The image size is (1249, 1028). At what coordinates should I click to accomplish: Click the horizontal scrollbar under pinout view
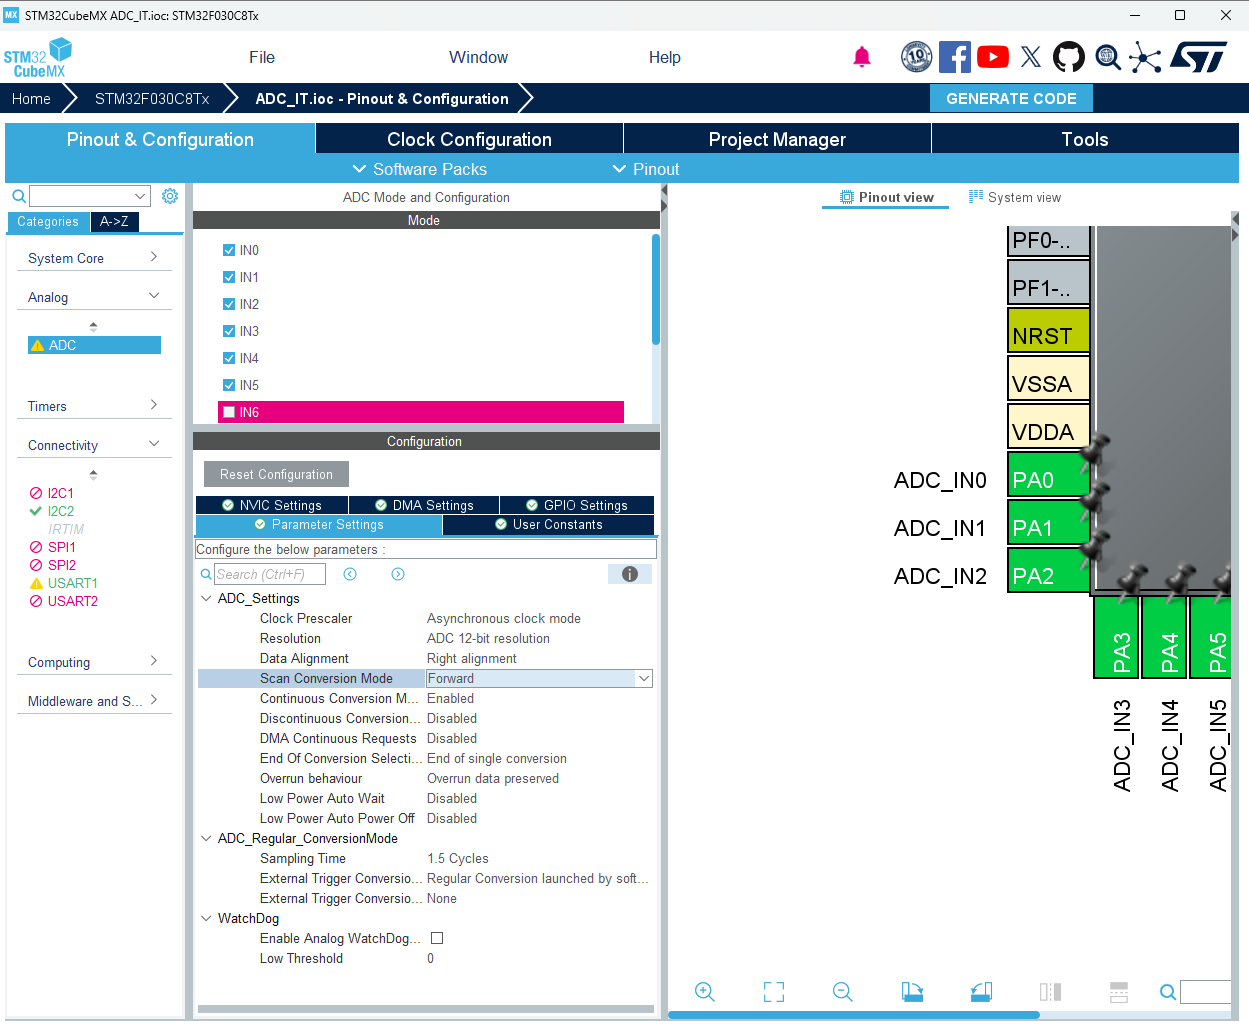853,1015
